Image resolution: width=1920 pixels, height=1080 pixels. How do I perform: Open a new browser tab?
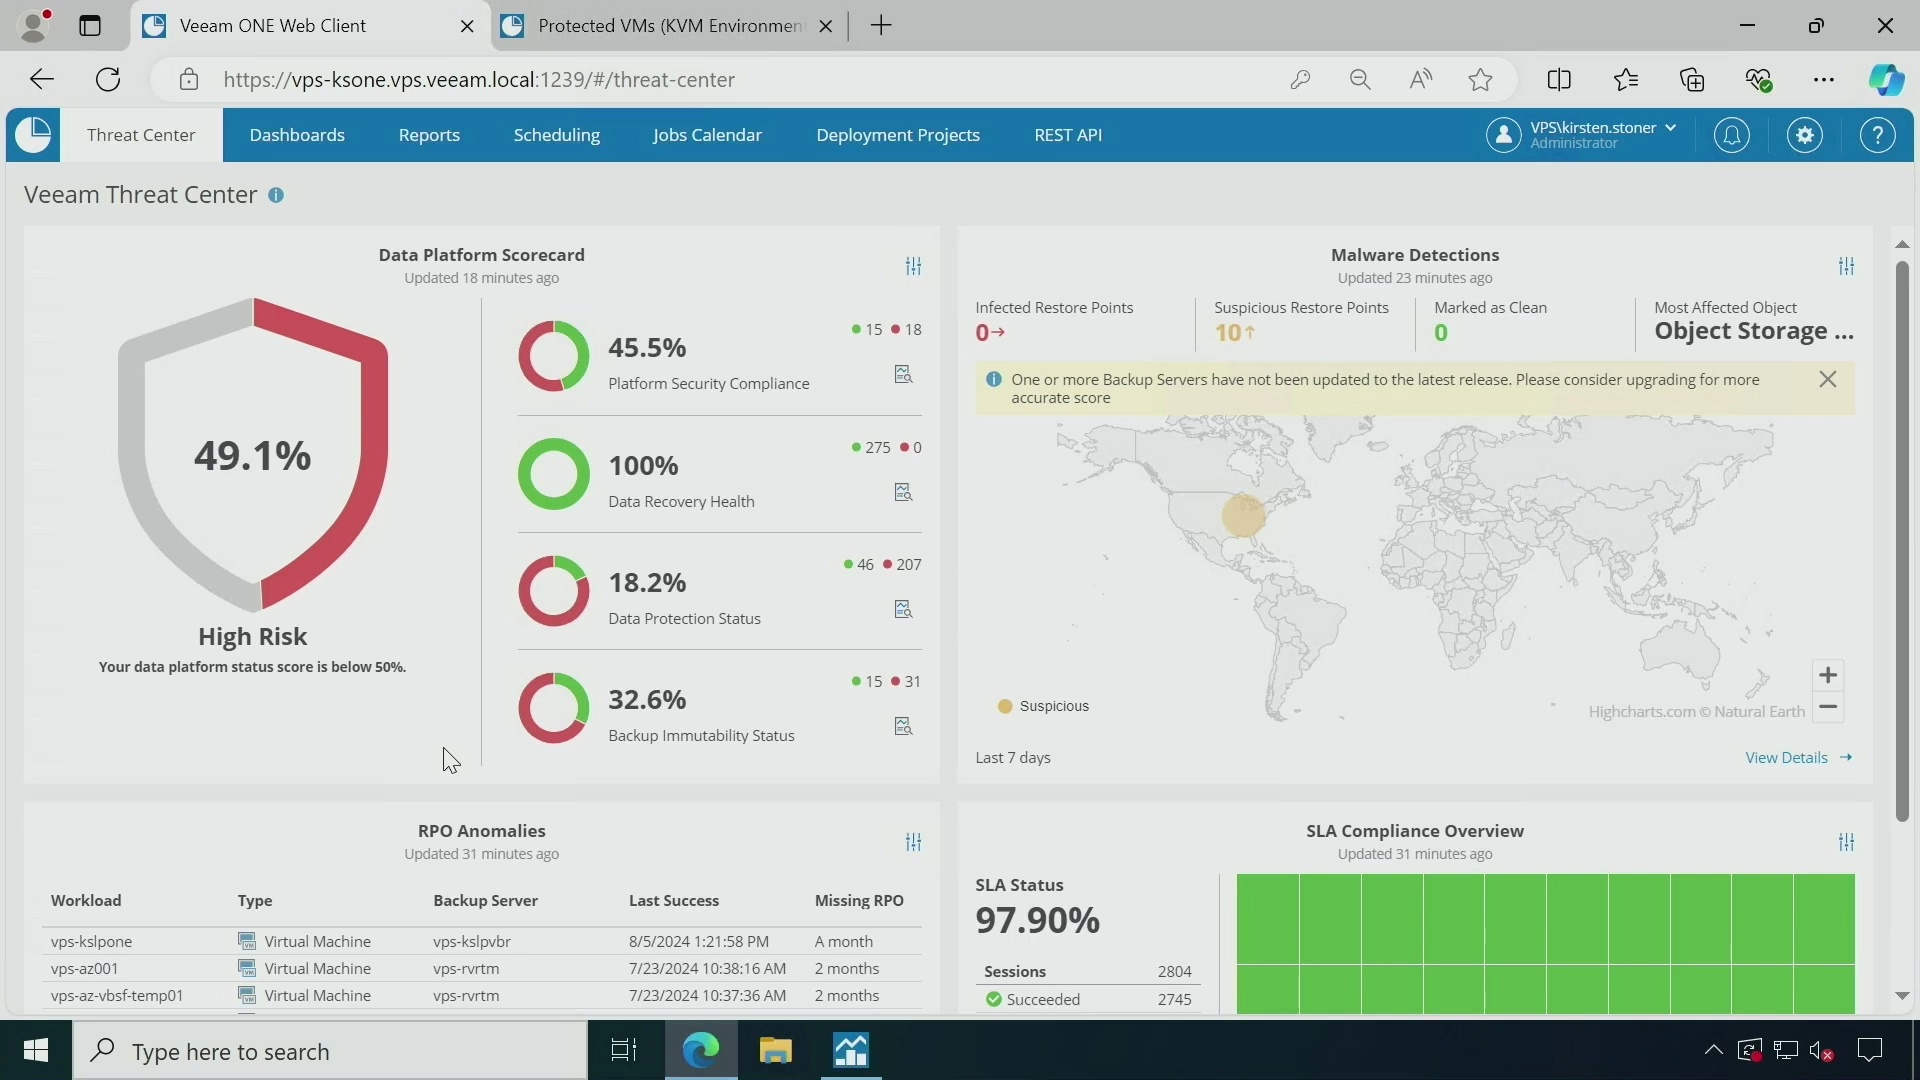coord(881,26)
